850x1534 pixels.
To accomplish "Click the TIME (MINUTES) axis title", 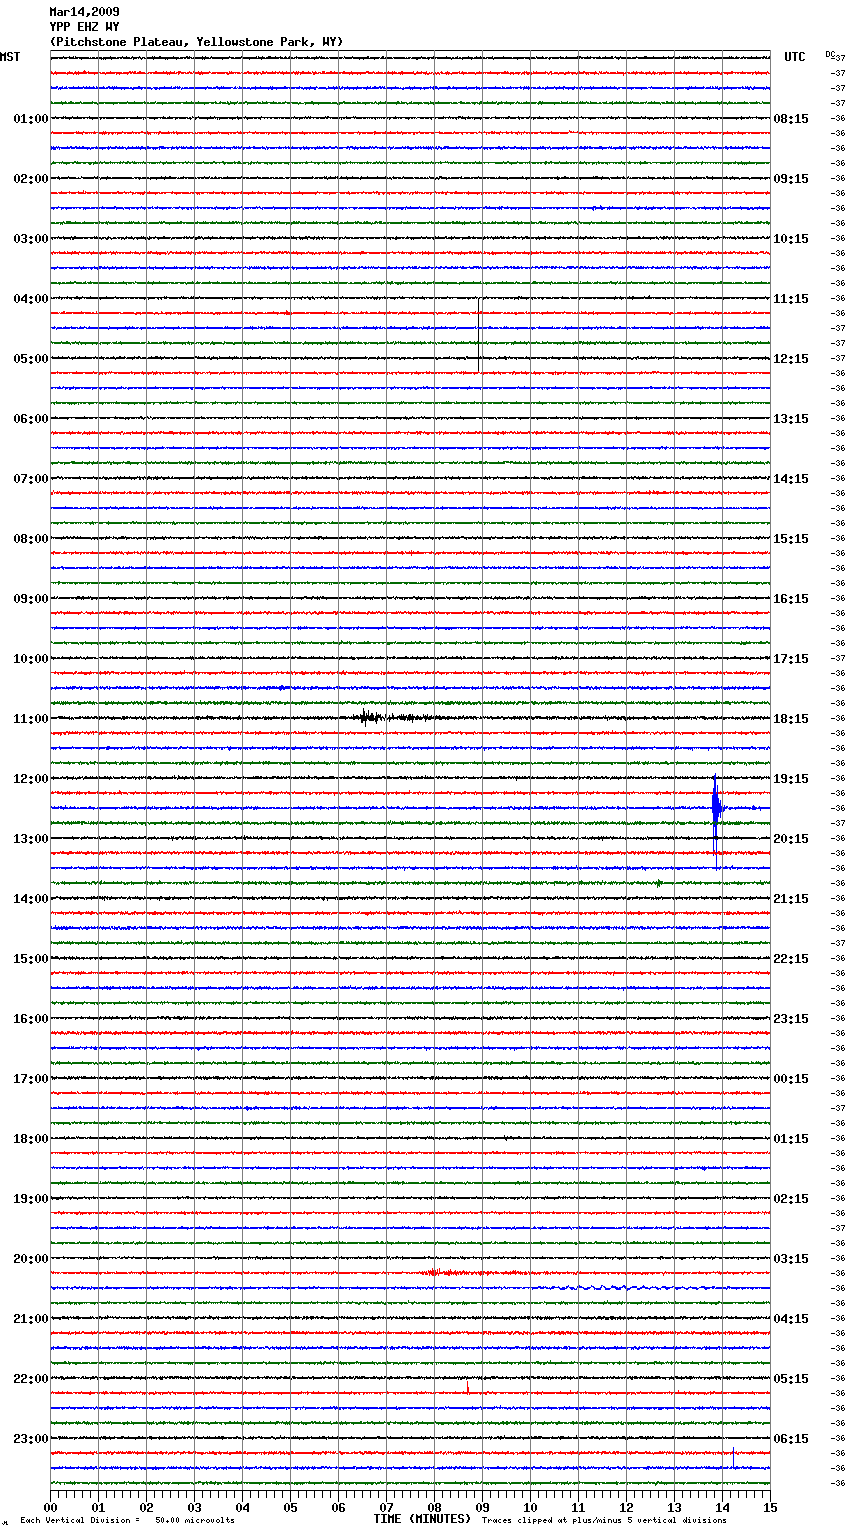I will (x=422, y=1519).
